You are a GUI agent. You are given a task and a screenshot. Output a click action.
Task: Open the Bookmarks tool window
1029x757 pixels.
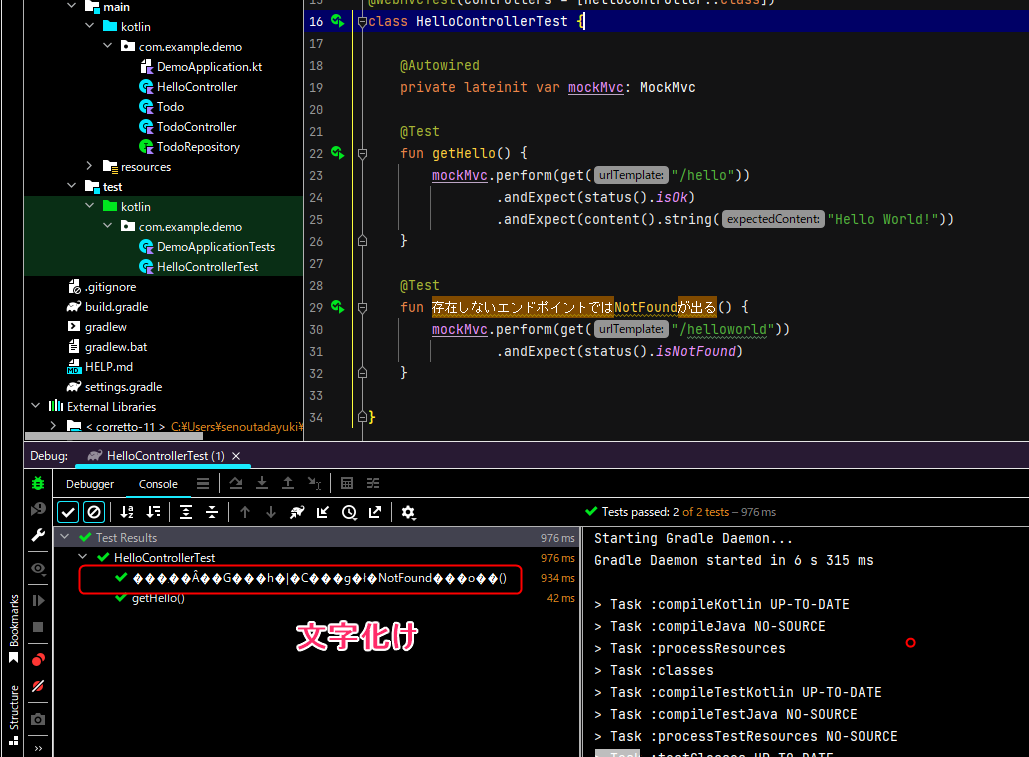coord(14,628)
